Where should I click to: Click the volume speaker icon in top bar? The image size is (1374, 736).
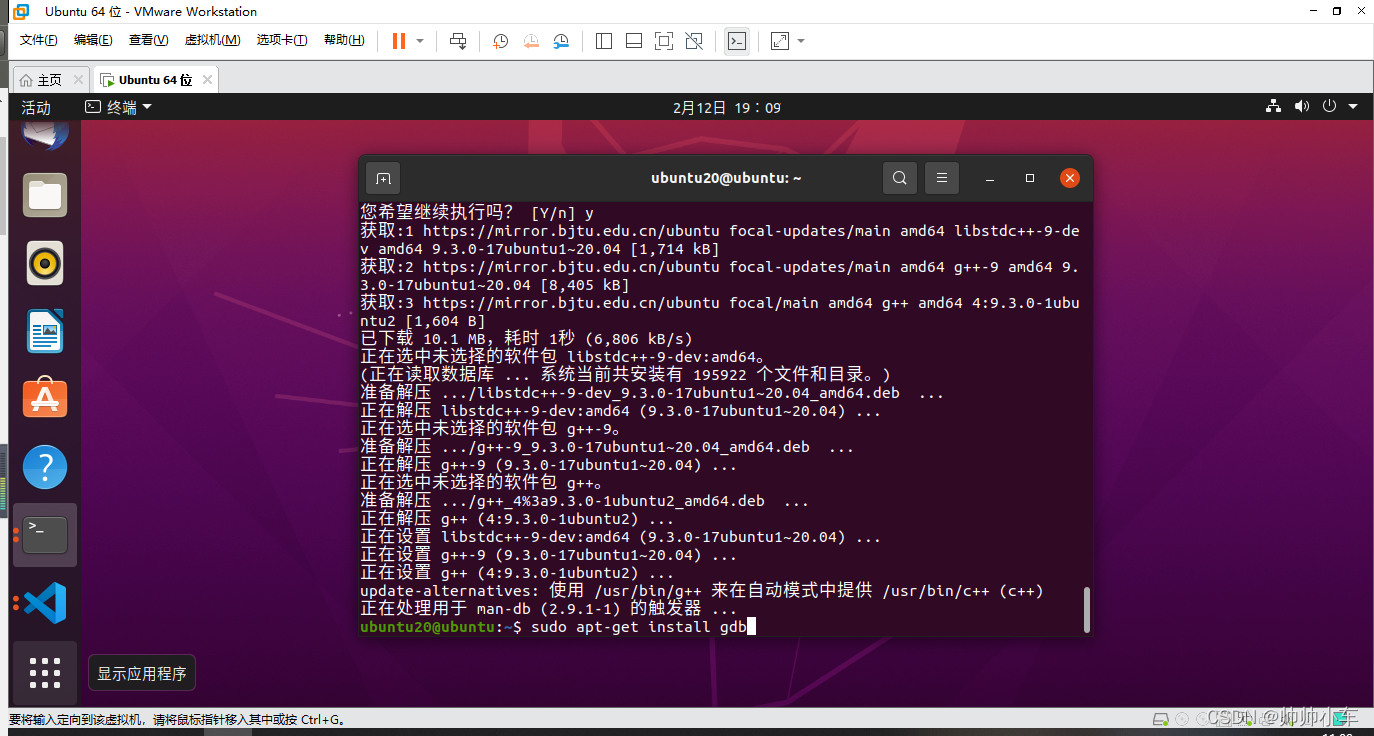click(x=1301, y=106)
